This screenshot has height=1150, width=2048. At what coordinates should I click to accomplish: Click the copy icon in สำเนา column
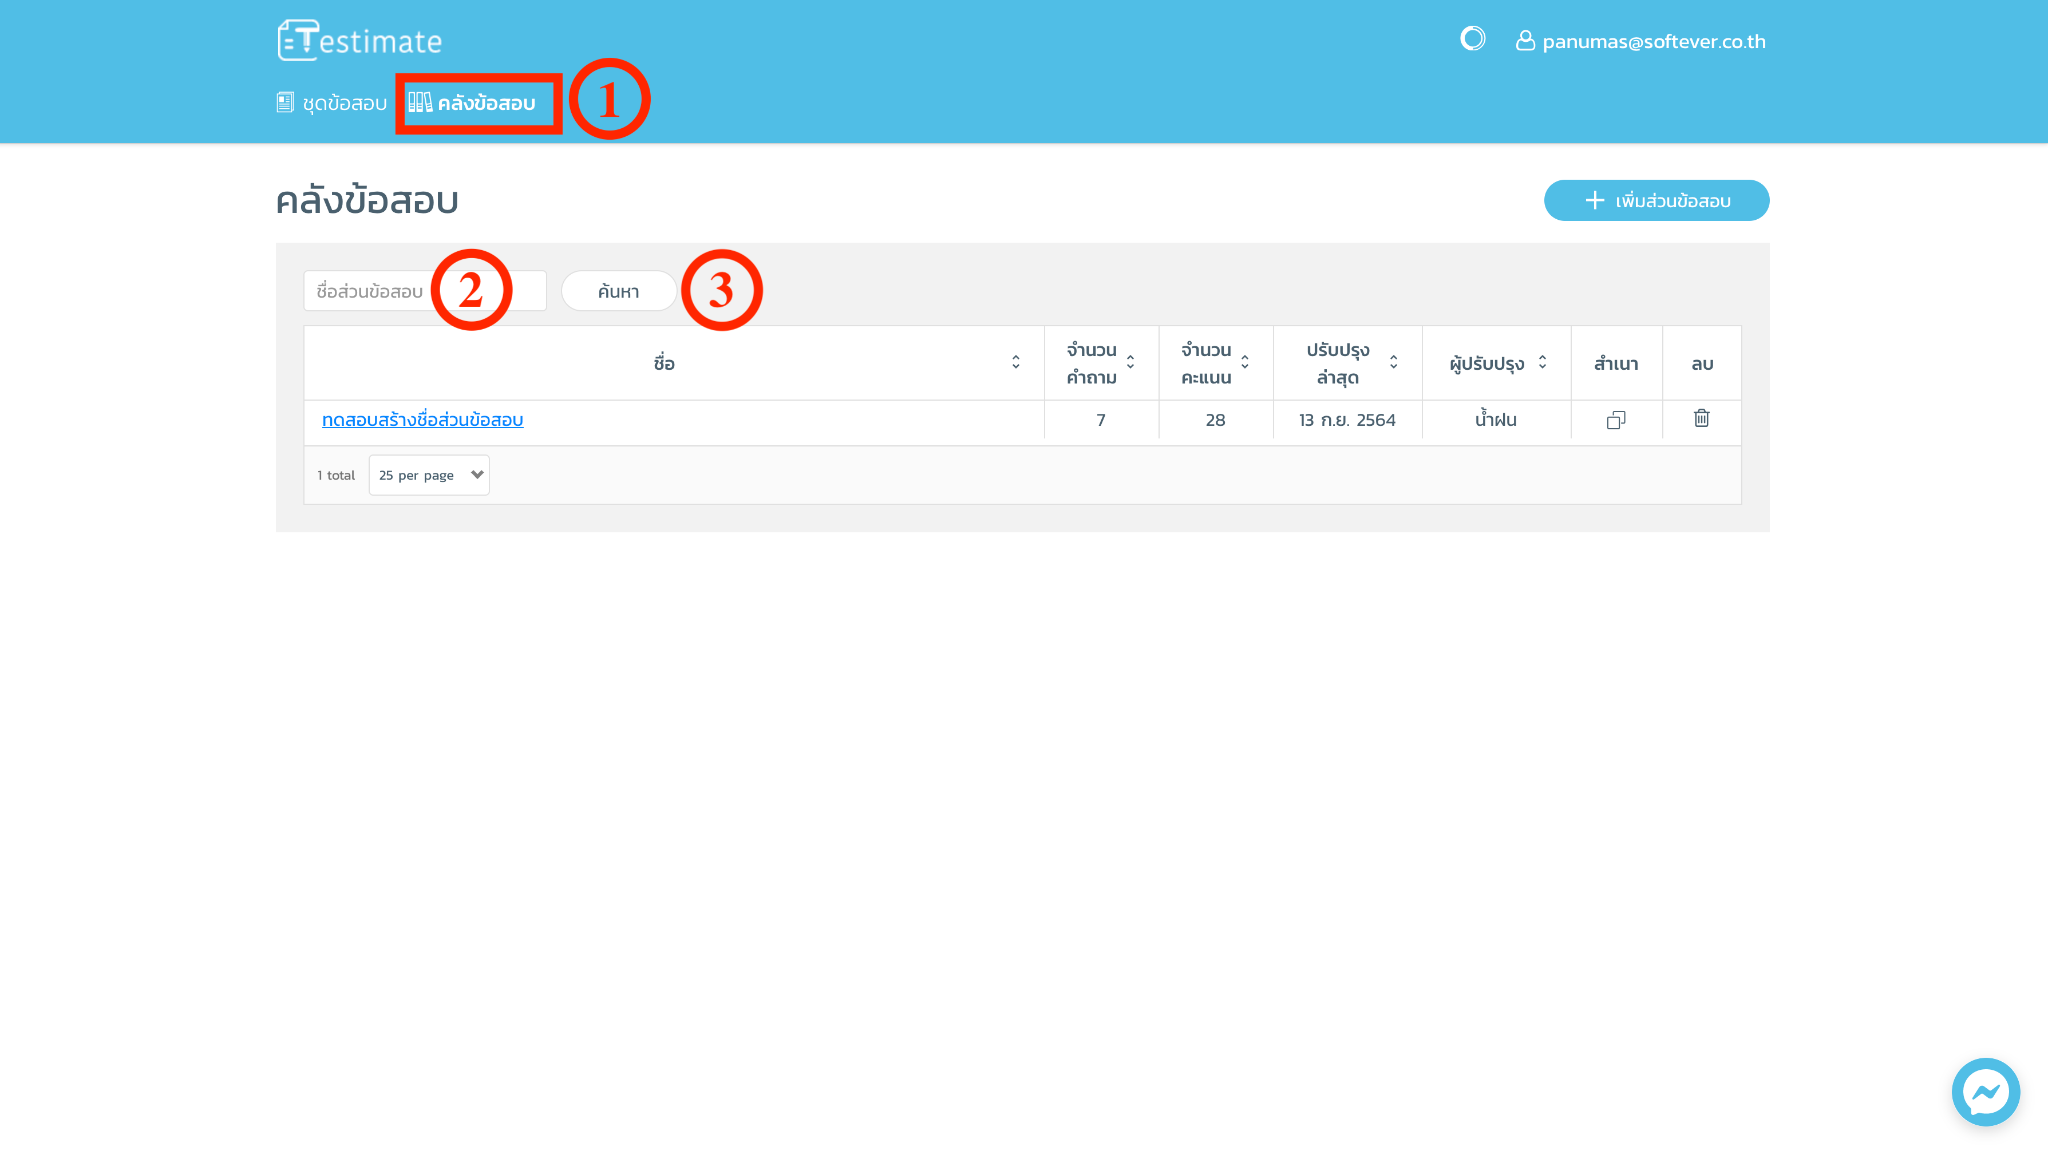point(1615,420)
